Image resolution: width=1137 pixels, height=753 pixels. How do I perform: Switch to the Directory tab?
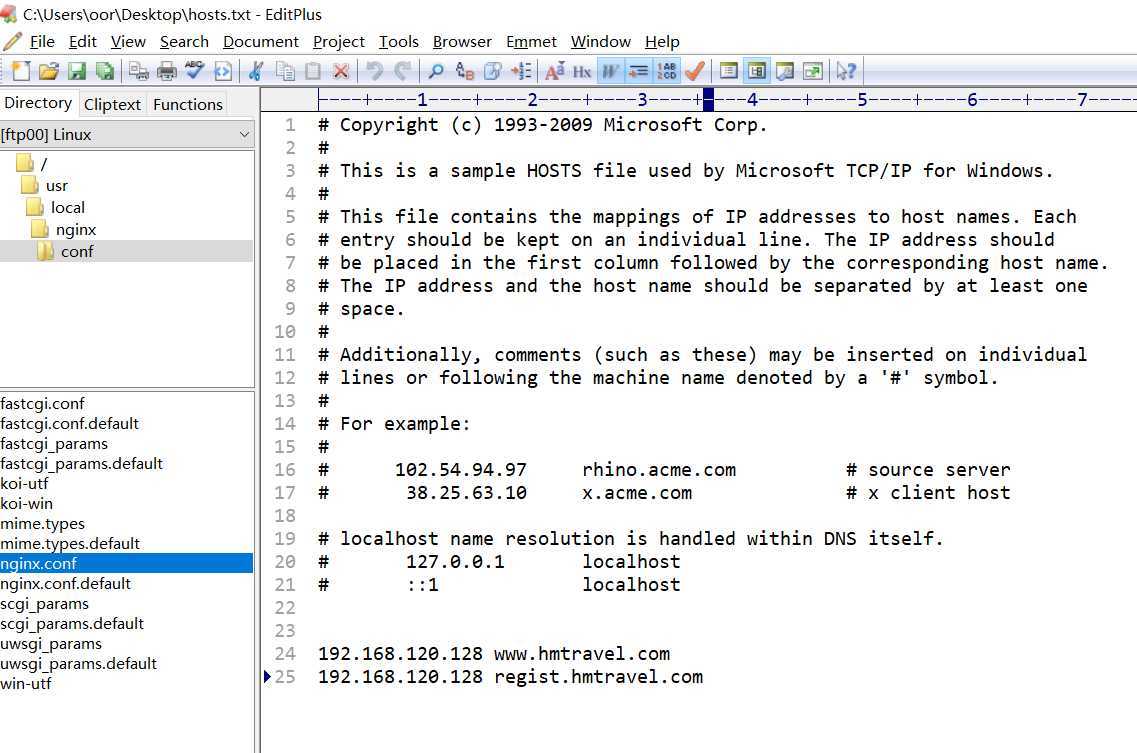[x=38, y=103]
